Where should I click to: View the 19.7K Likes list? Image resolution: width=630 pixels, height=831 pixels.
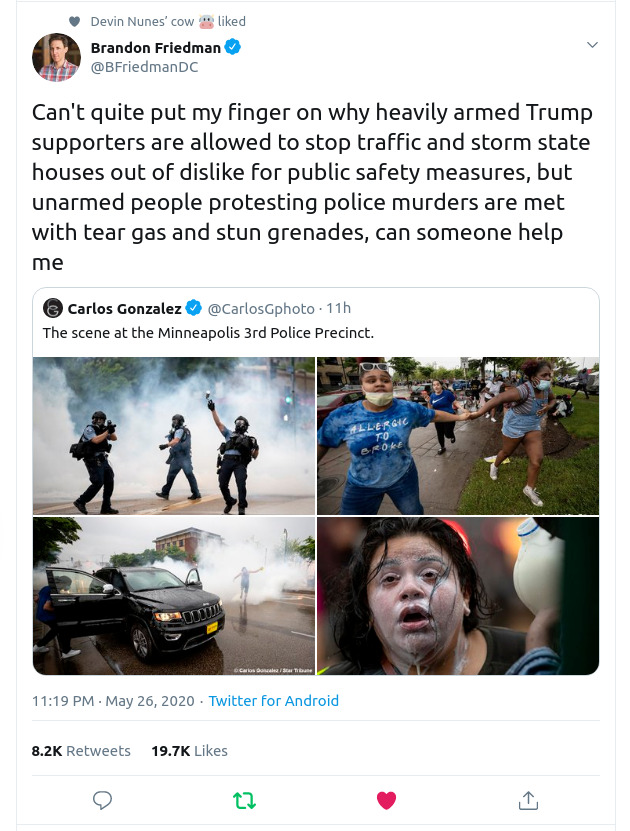pyautogui.click(x=189, y=750)
